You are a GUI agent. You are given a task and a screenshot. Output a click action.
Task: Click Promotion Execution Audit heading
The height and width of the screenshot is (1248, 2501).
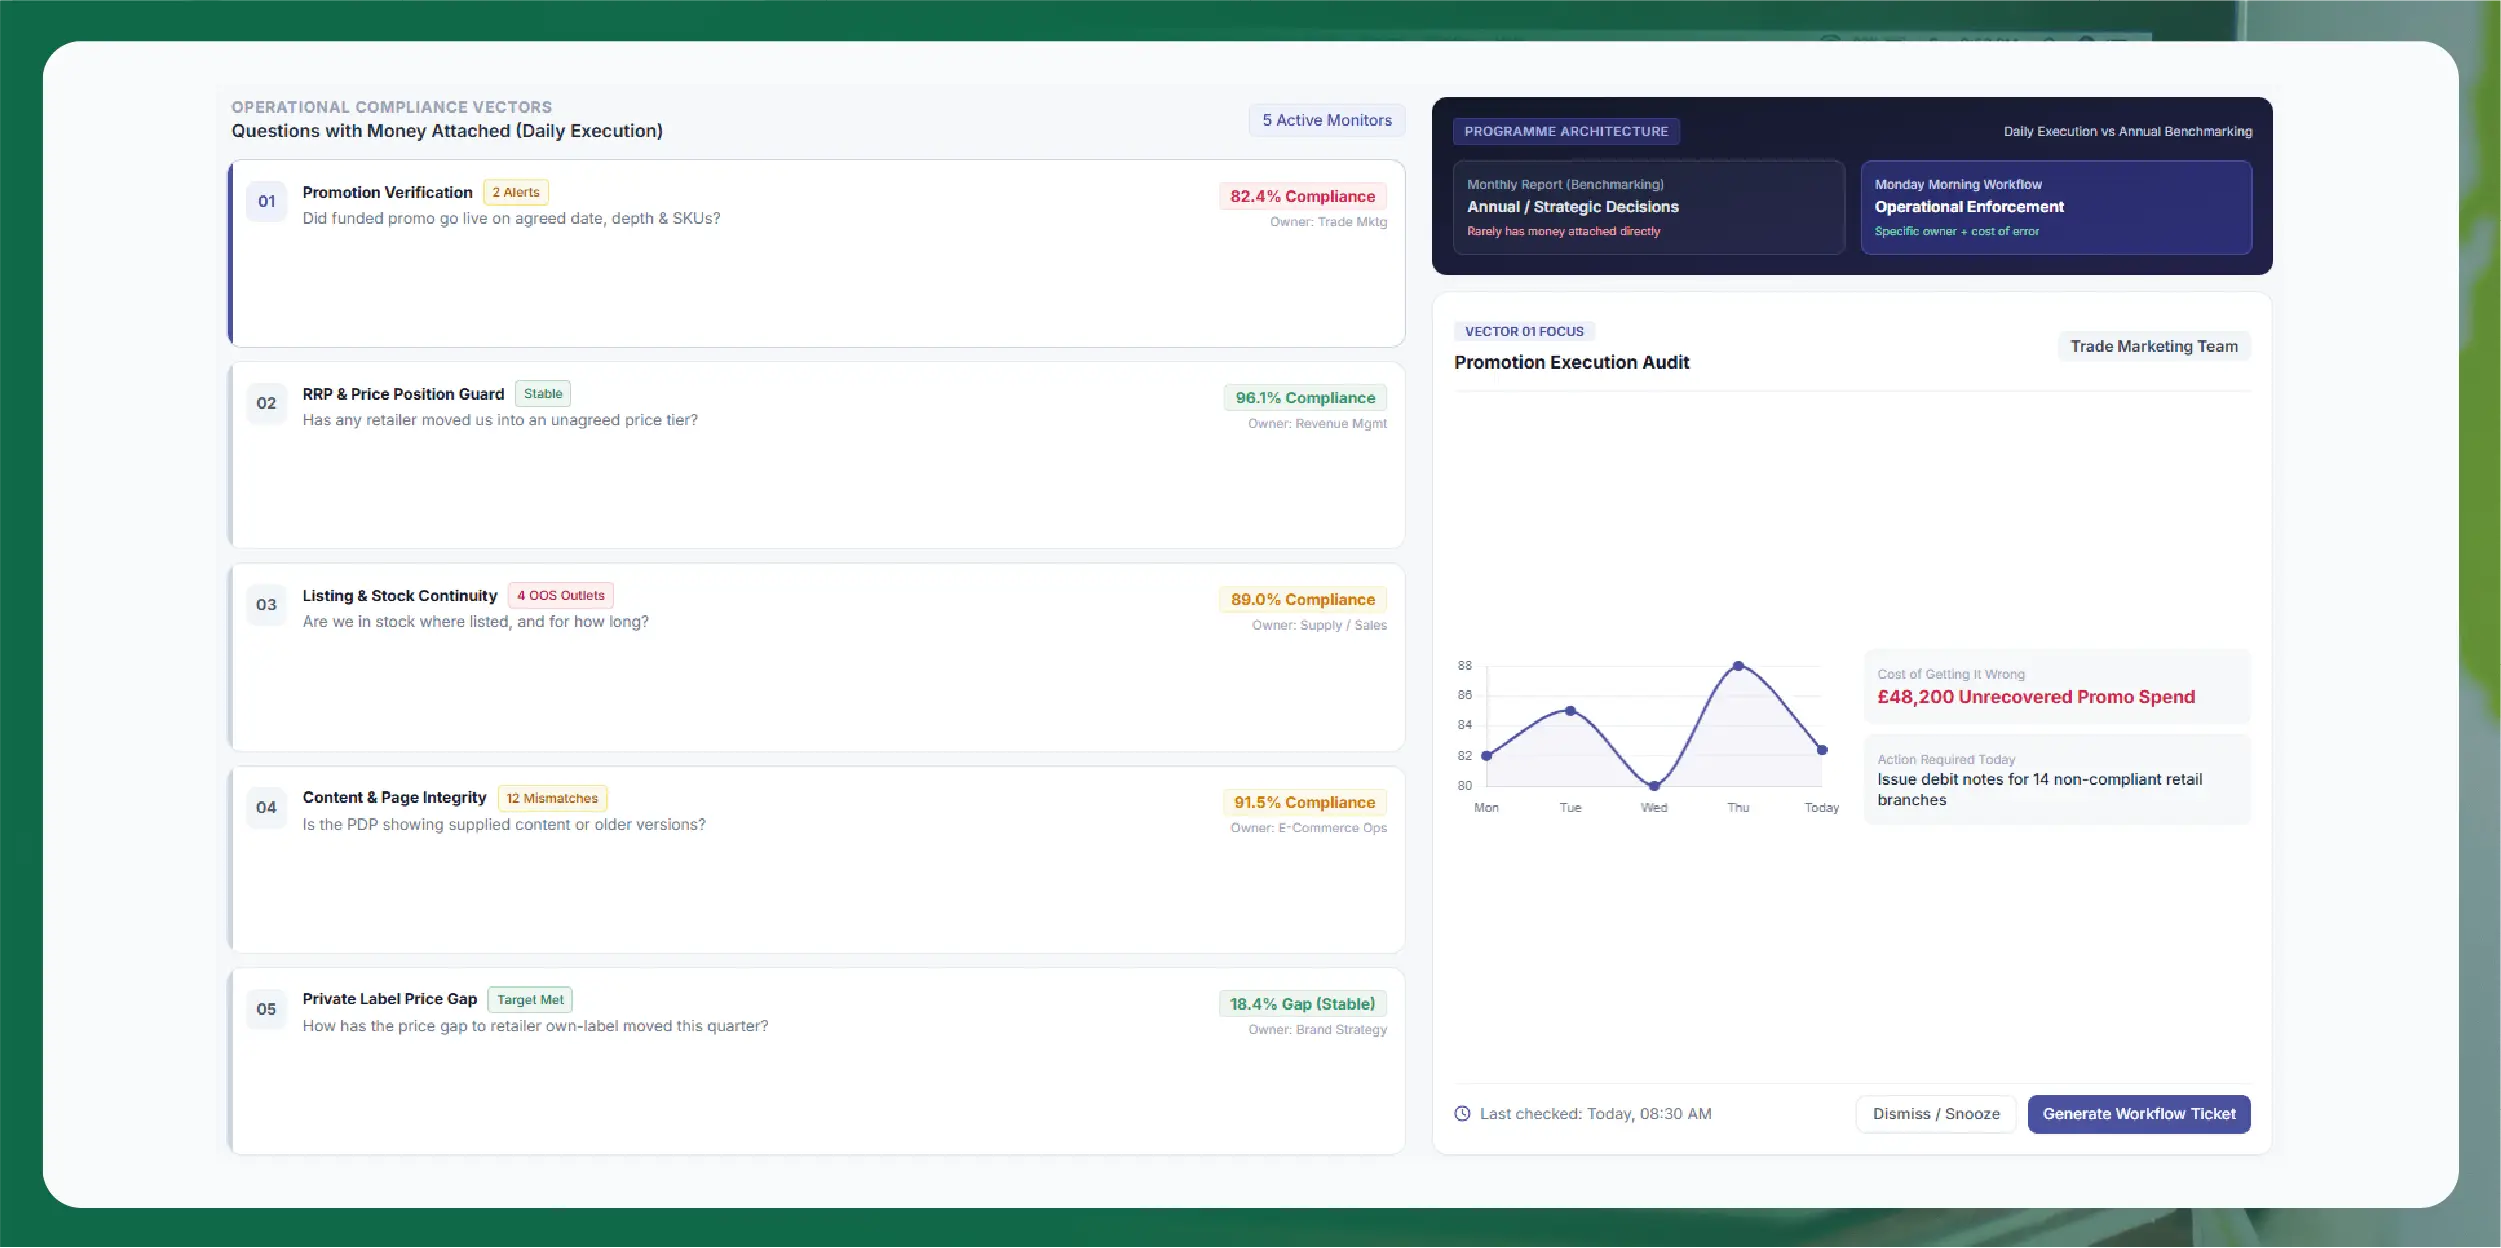click(x=1571, y=363)
